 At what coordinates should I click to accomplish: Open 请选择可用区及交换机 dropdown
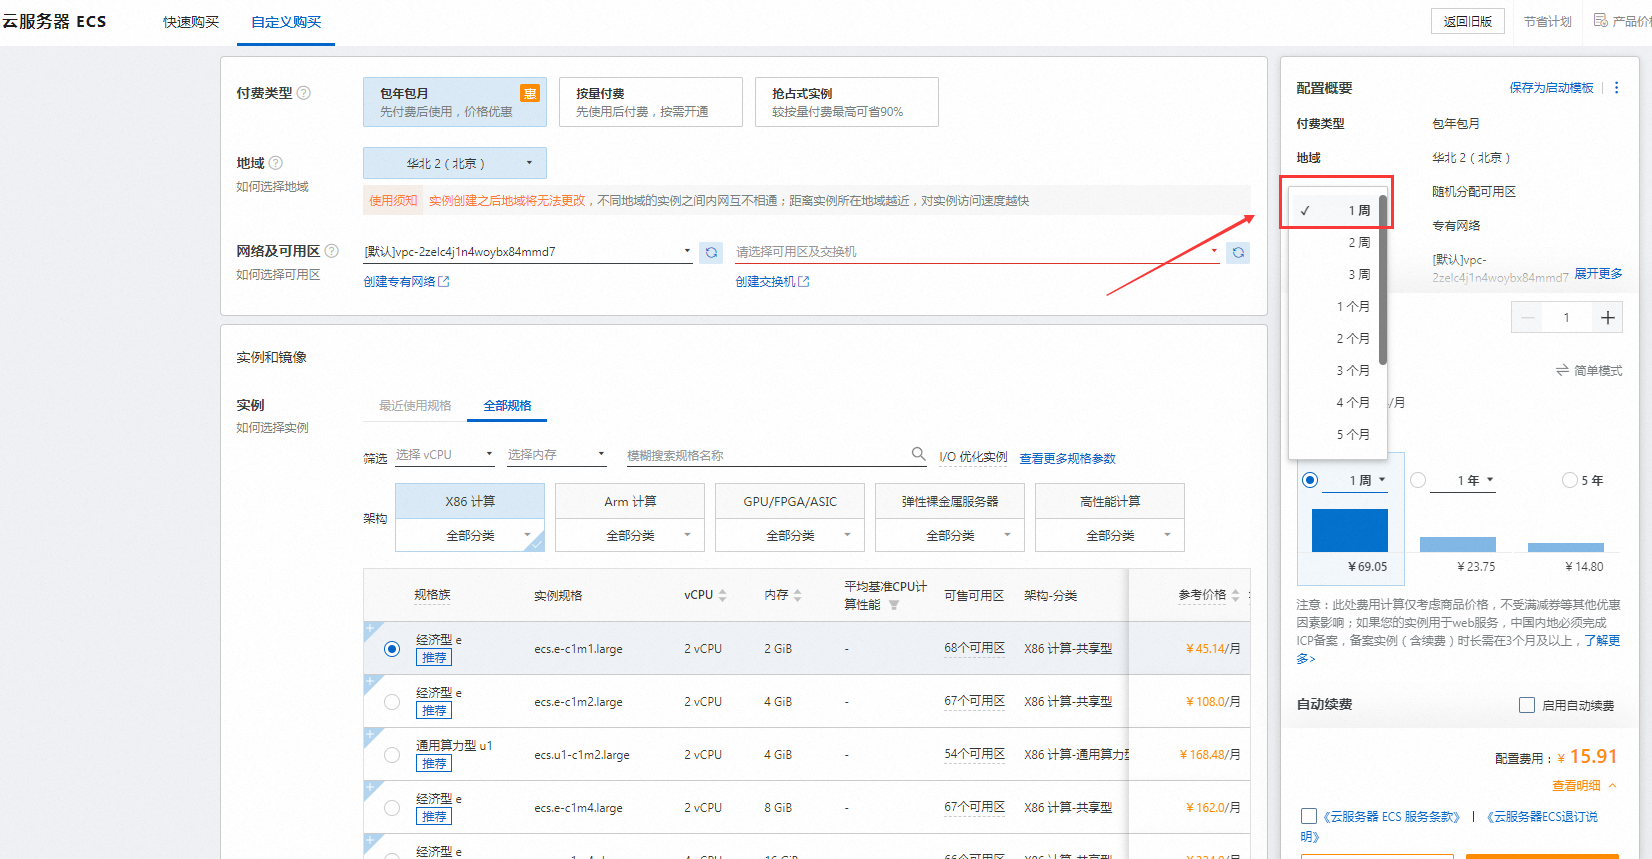[978, 252]
